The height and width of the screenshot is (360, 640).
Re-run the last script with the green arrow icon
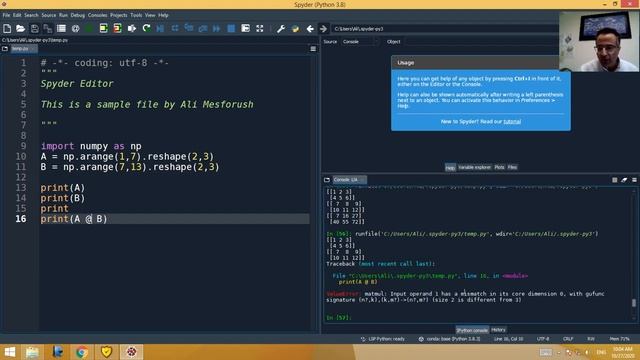pyautogui.click(x=147, y=29)
